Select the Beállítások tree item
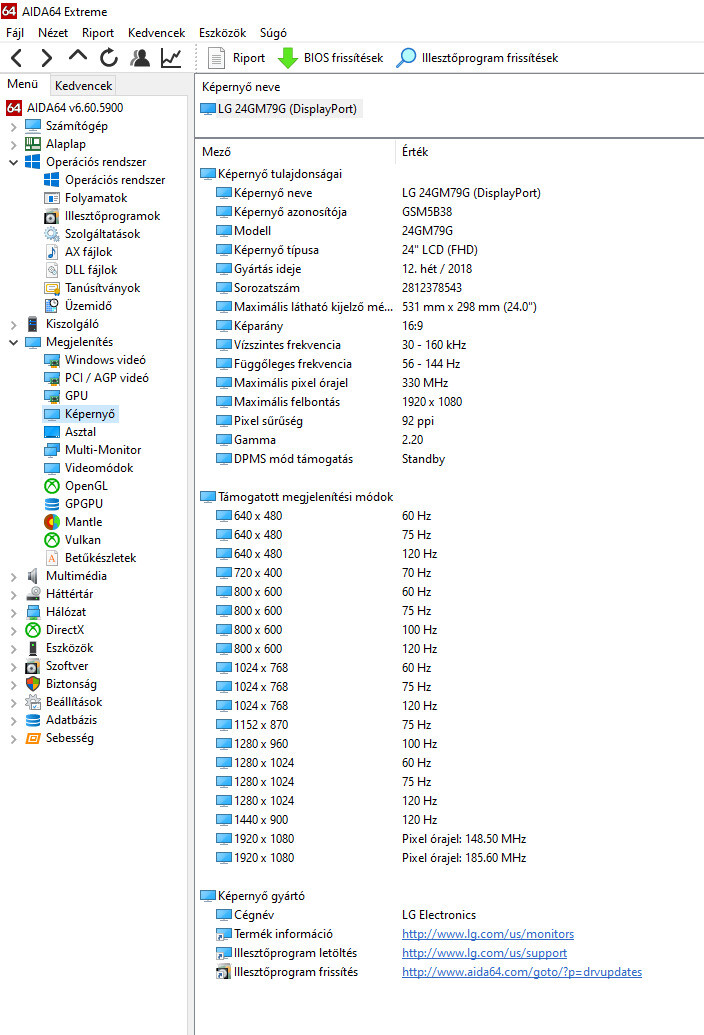This screenshot has height=1035, width=704. click(x=63, y=702)
